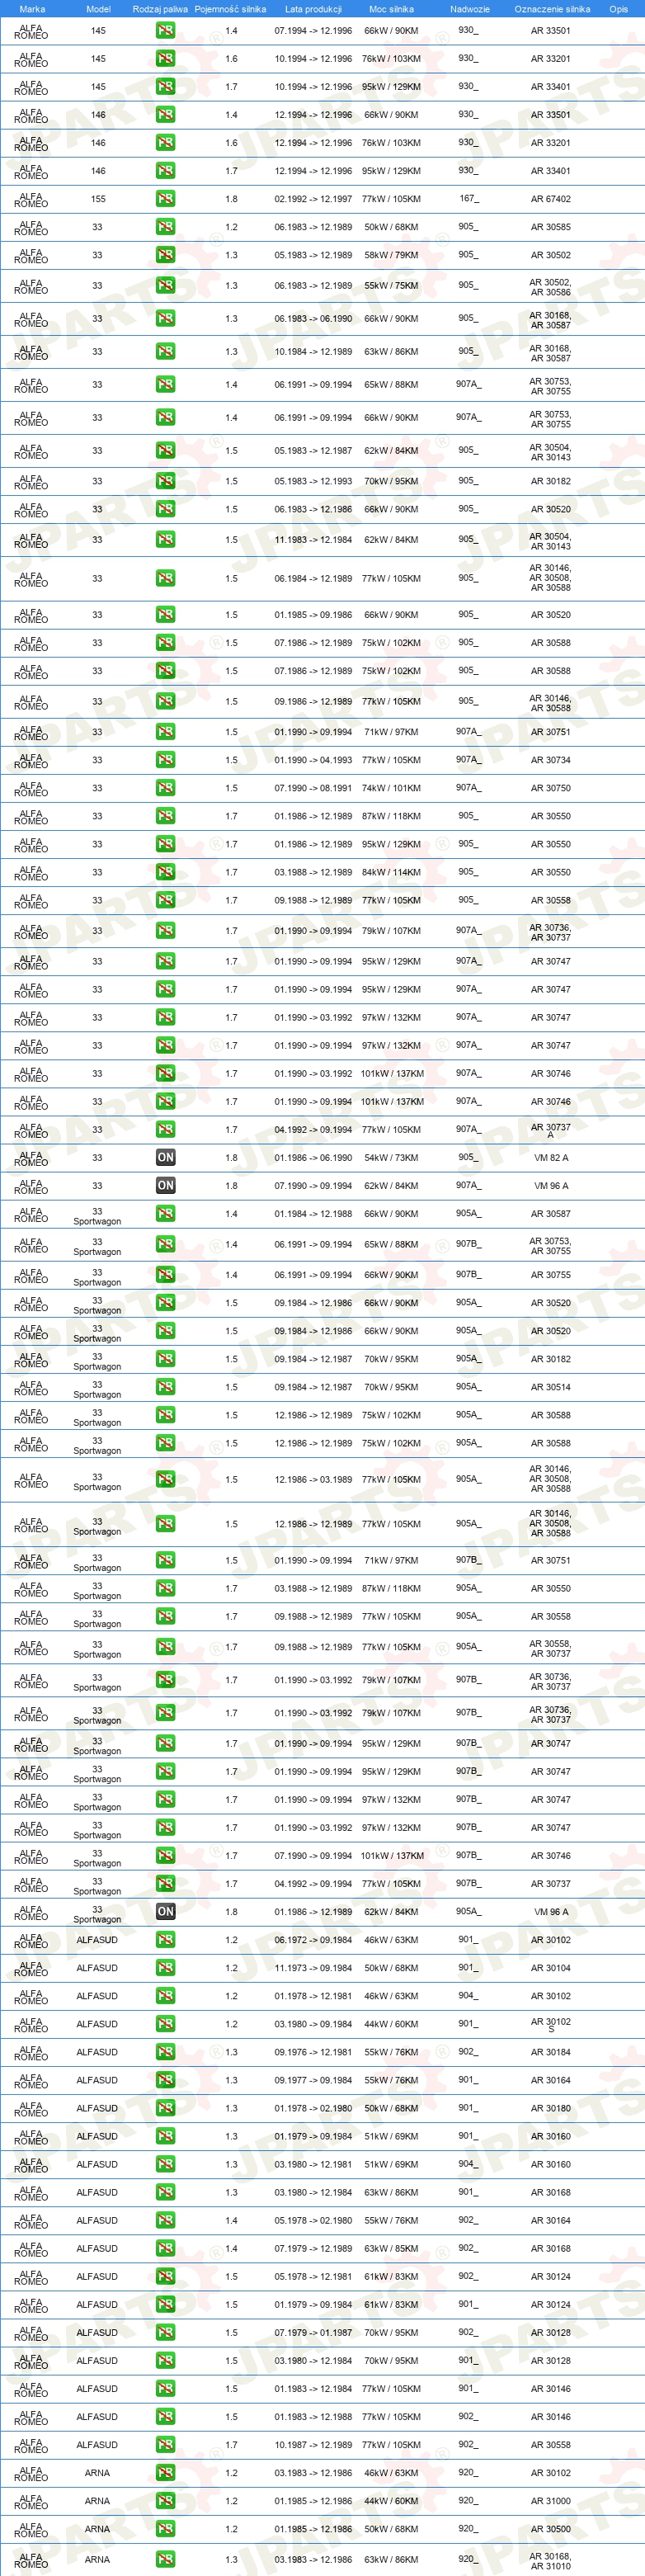Click power cell 84kW / 114KM
Screen dimensions: 645x2576
tap(391, 872)
